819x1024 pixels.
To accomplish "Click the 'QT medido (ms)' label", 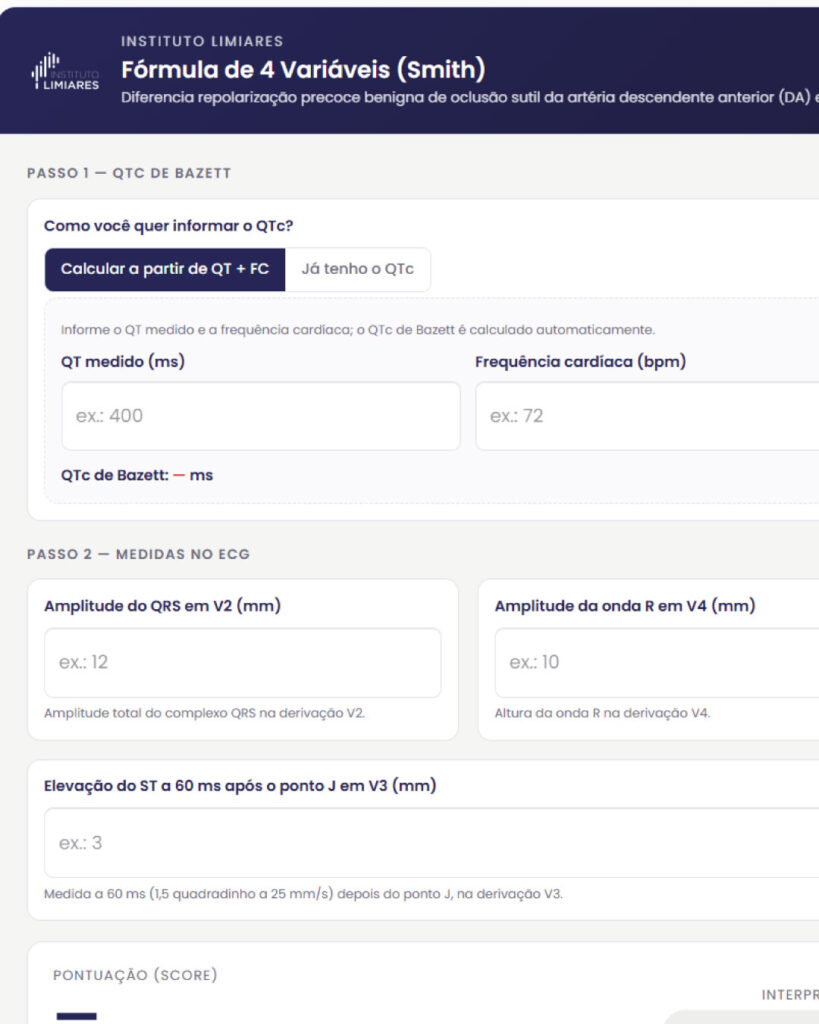I will tap(123, 361).
